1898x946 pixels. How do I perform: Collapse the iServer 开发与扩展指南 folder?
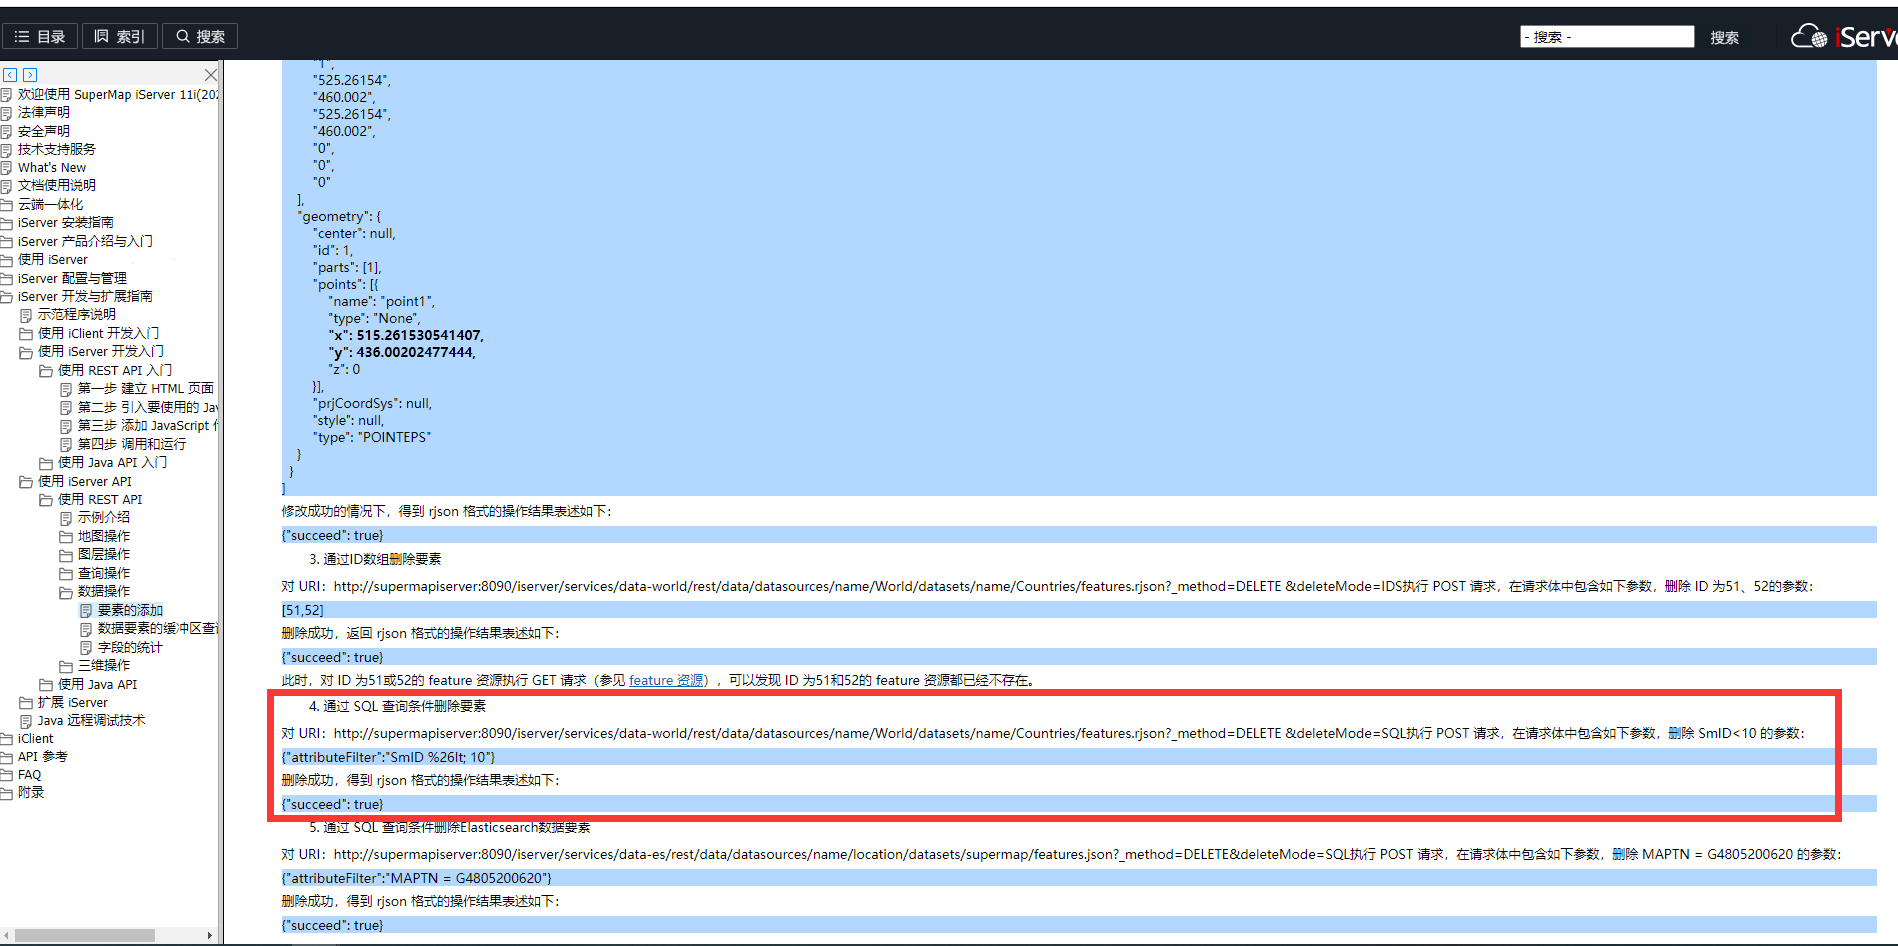click(6, 297)
